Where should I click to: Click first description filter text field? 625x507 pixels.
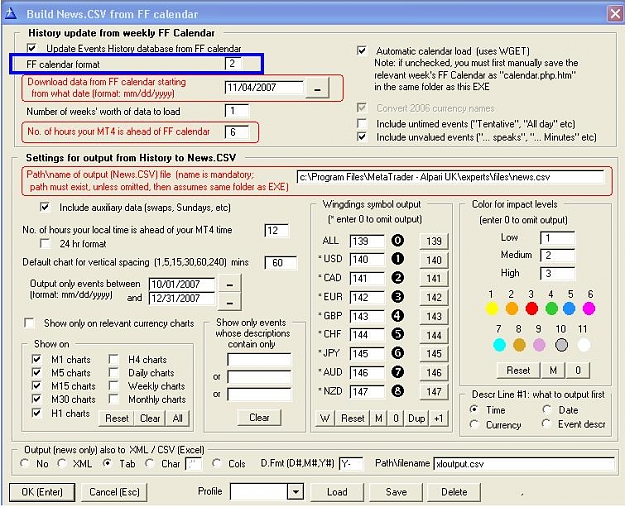(259, 360)
